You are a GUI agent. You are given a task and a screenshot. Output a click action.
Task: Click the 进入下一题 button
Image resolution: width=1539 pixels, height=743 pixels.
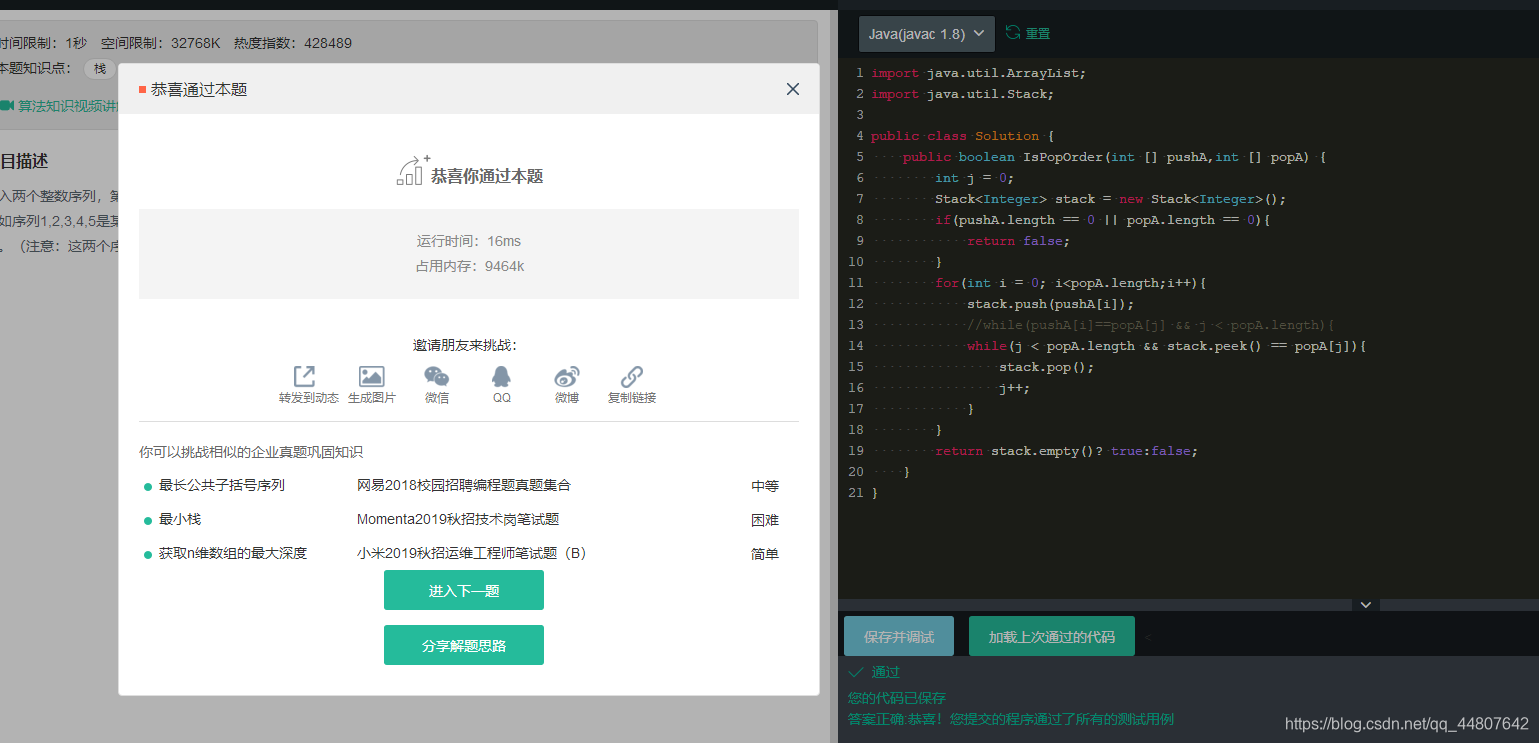464,590
